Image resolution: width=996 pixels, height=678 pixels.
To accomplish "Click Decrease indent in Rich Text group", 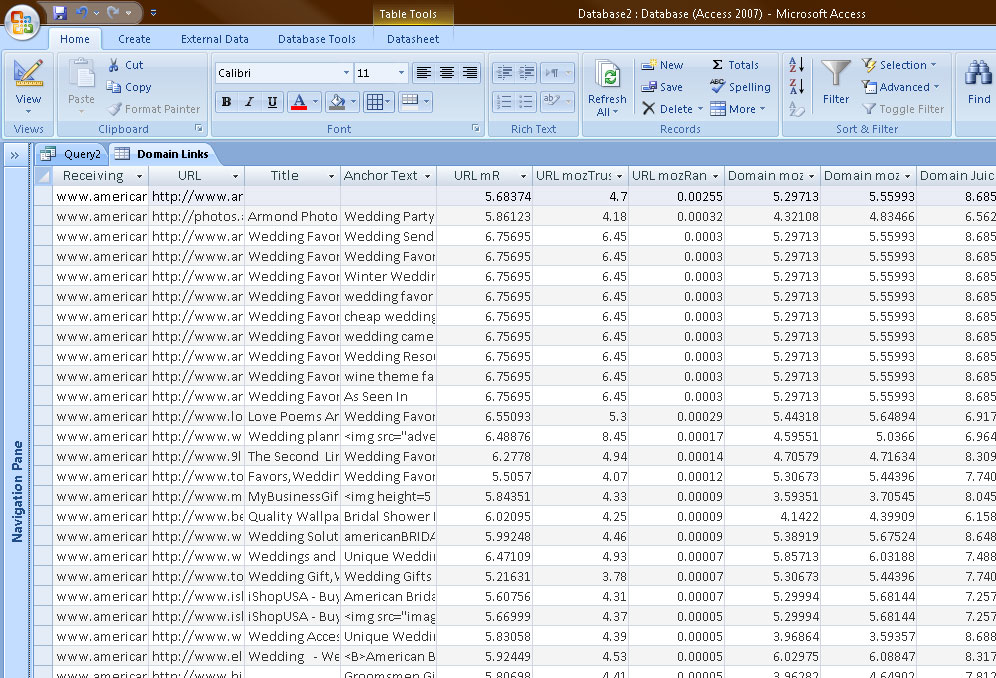I will click(x=504, y=73).
